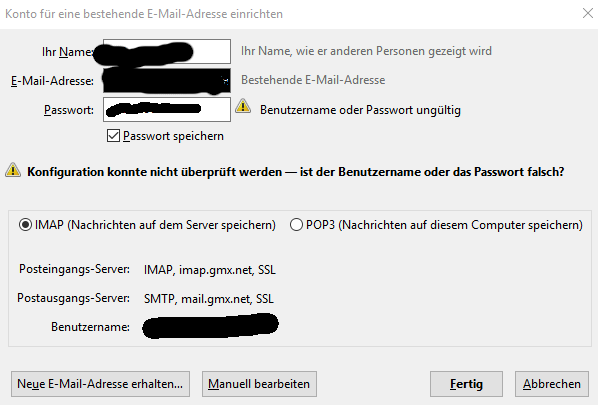Click the Bestehende E-Mail-Adresse hint text
Screen dimensions: 598x405
[x=313, y=80]
